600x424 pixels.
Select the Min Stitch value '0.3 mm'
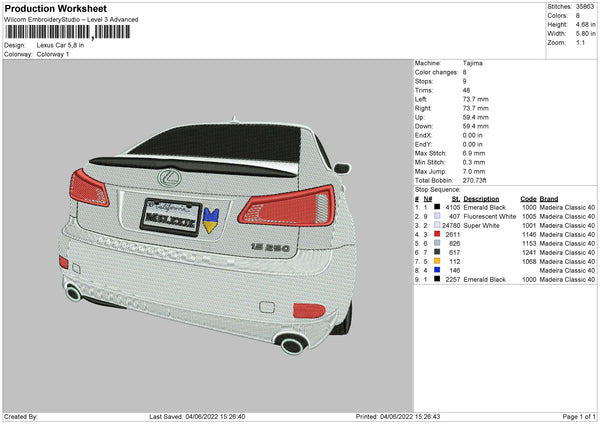tap(474, 162)
